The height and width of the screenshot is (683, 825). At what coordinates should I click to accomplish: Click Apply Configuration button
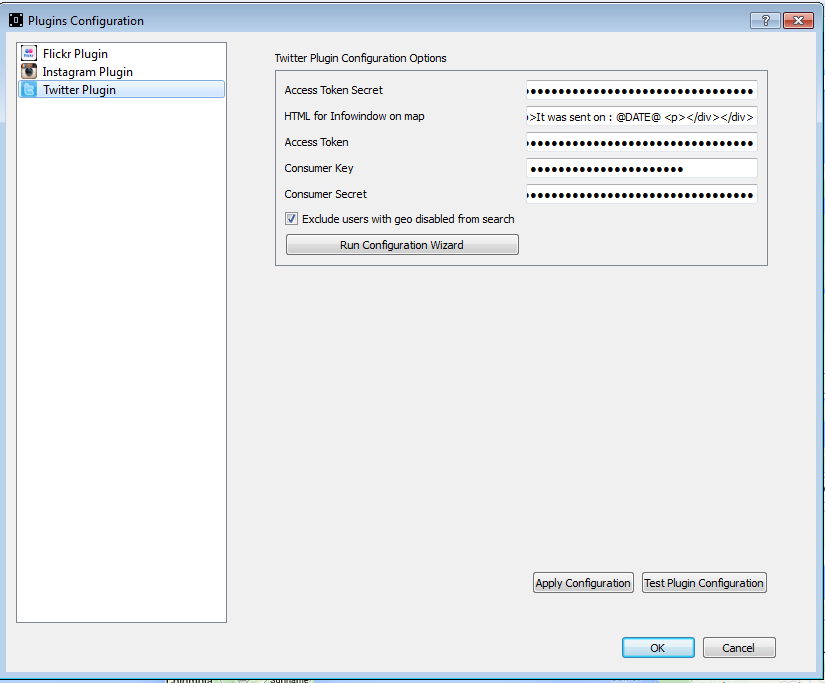click(583, 583)
